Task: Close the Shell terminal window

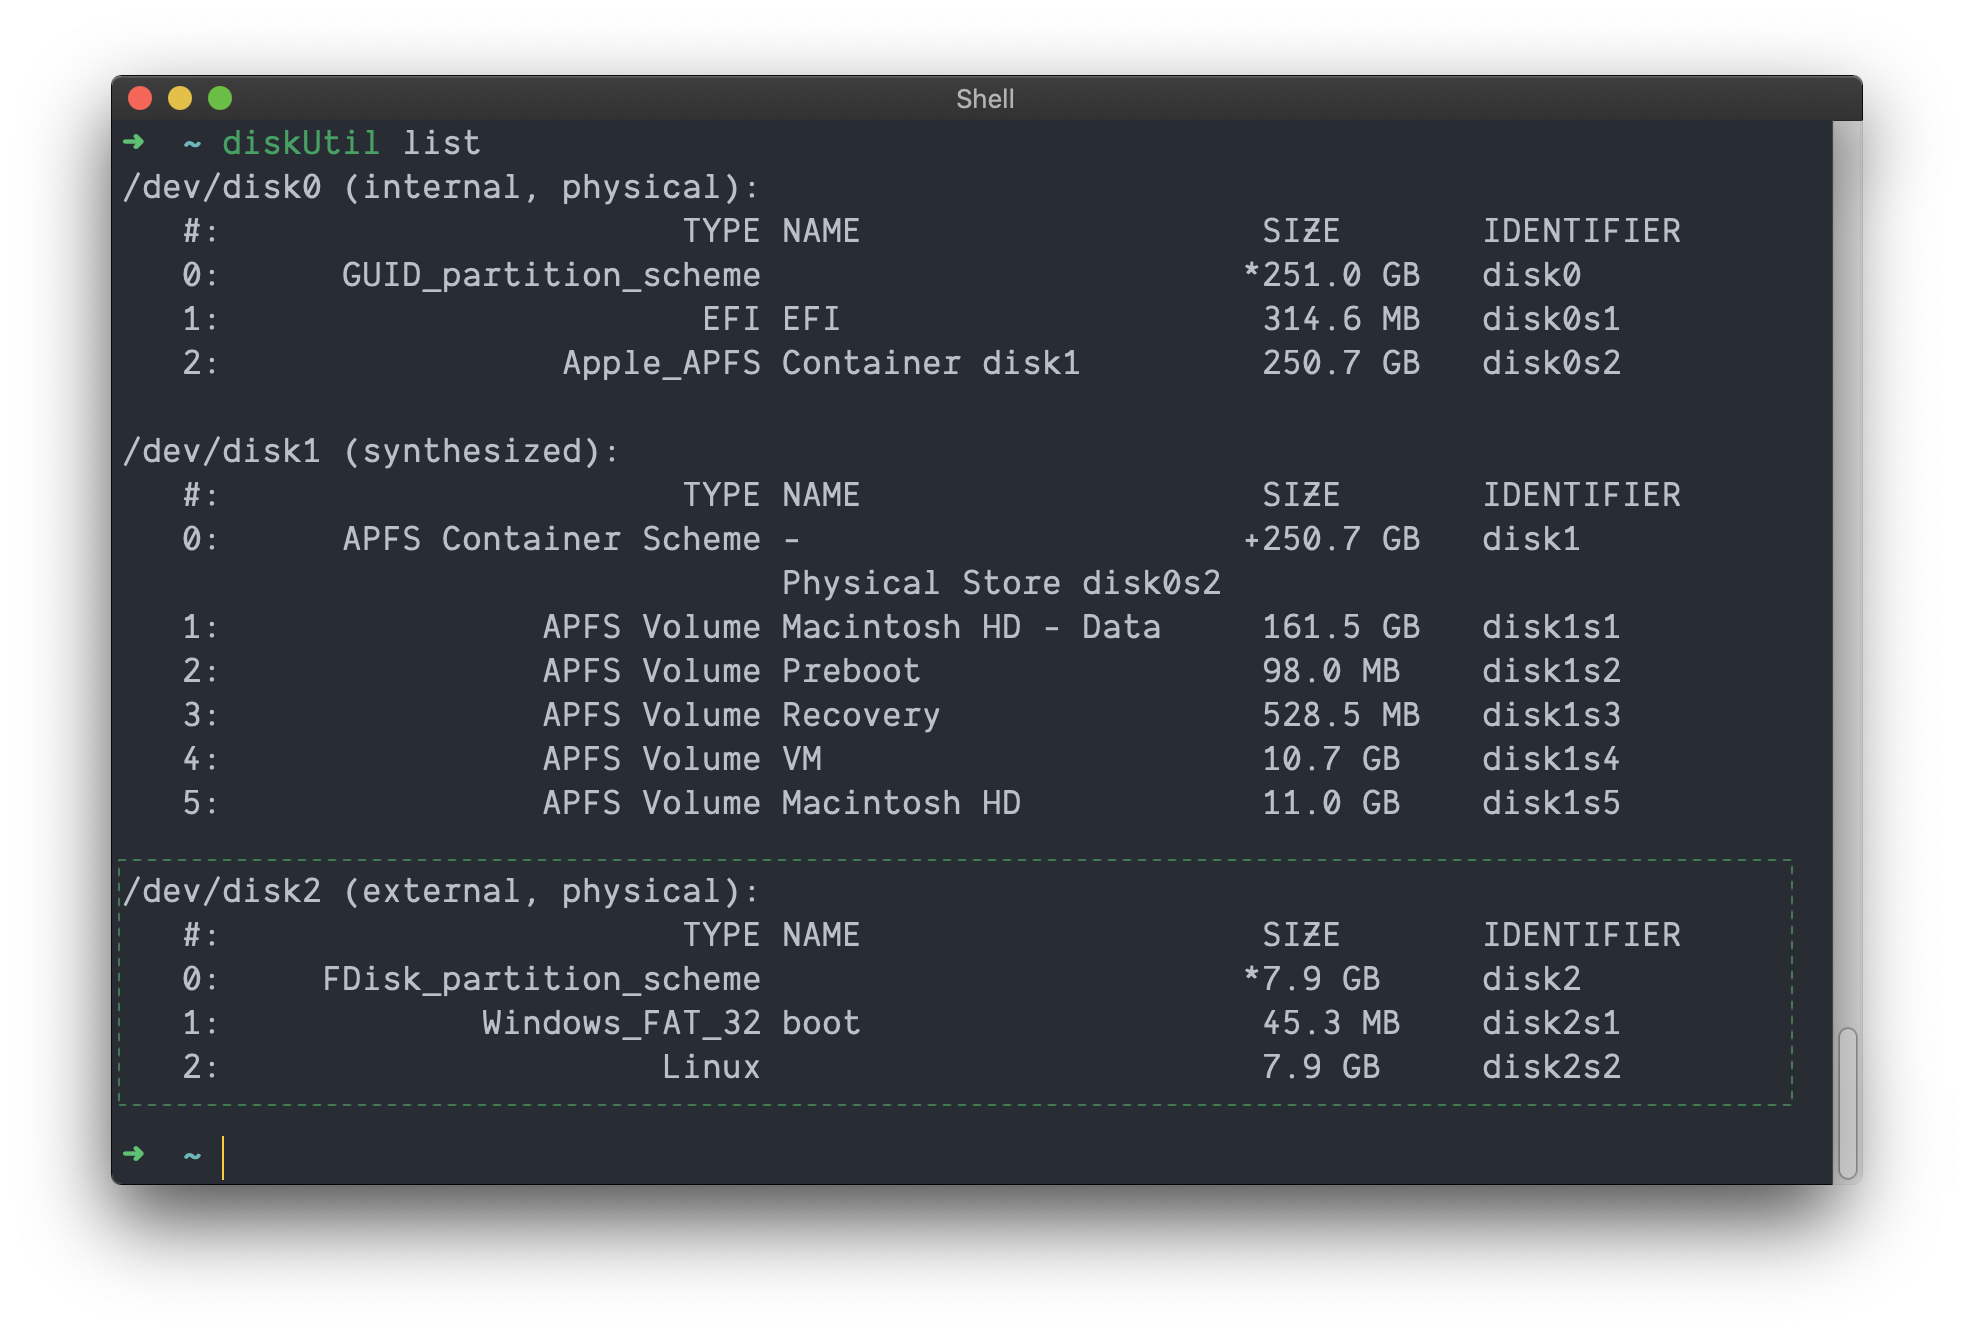Action: 140,98
